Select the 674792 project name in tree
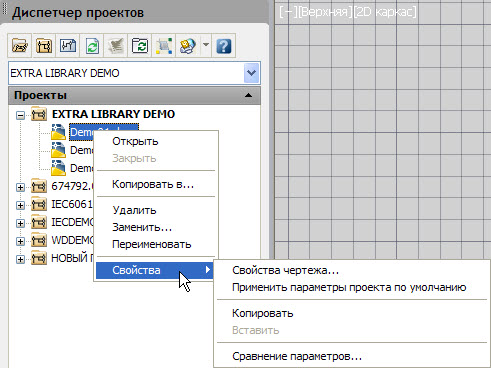491x368 pixels. [73, 186]
